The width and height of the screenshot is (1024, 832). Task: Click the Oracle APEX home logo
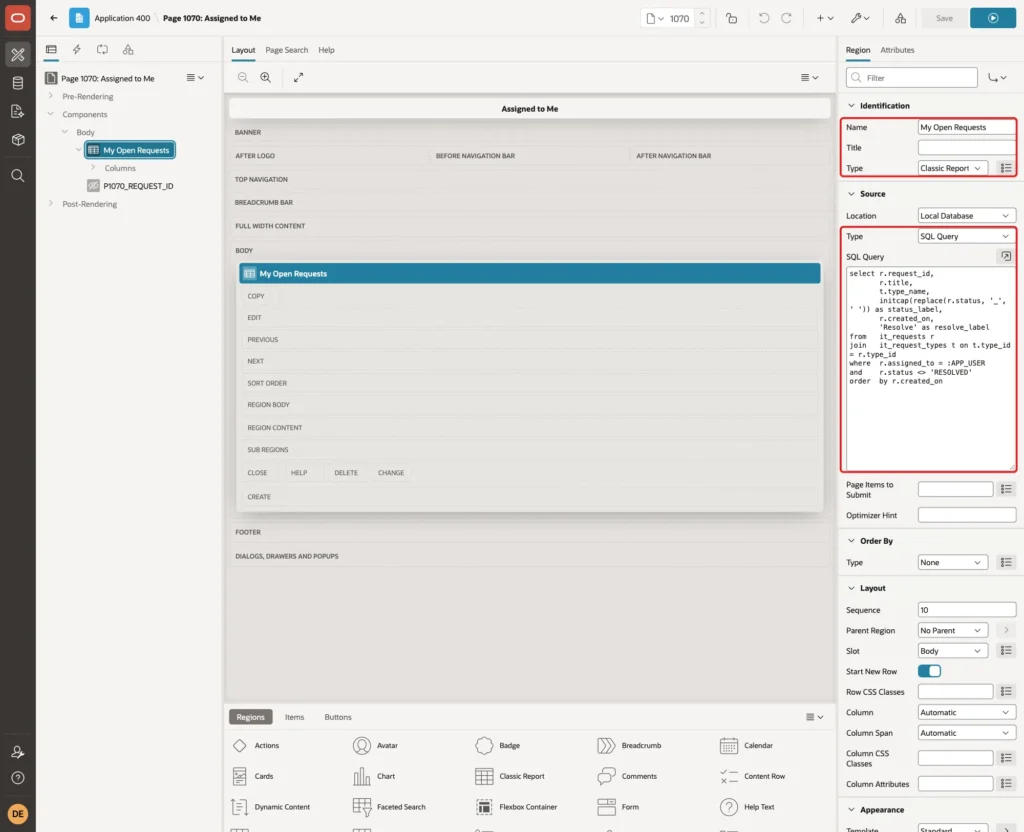(x=18, y=18)
